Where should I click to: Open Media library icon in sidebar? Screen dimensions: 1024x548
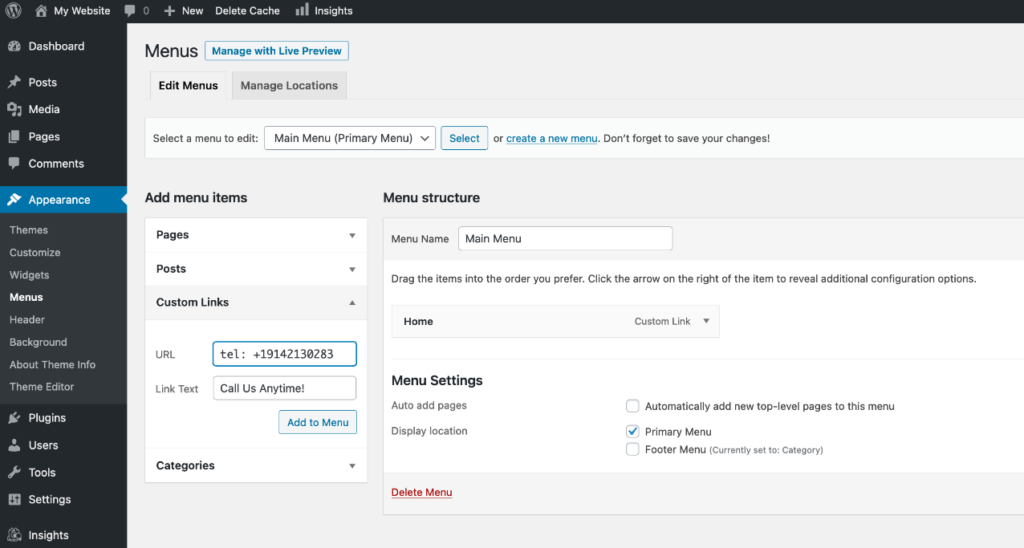pos(14,110)
